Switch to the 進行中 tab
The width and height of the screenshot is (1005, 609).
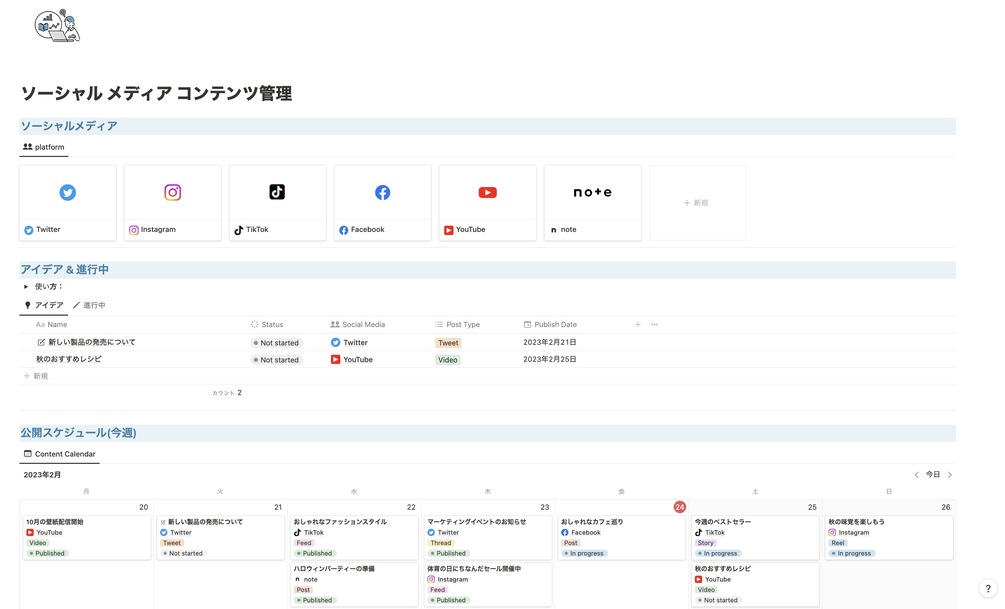tap(89, 305)
